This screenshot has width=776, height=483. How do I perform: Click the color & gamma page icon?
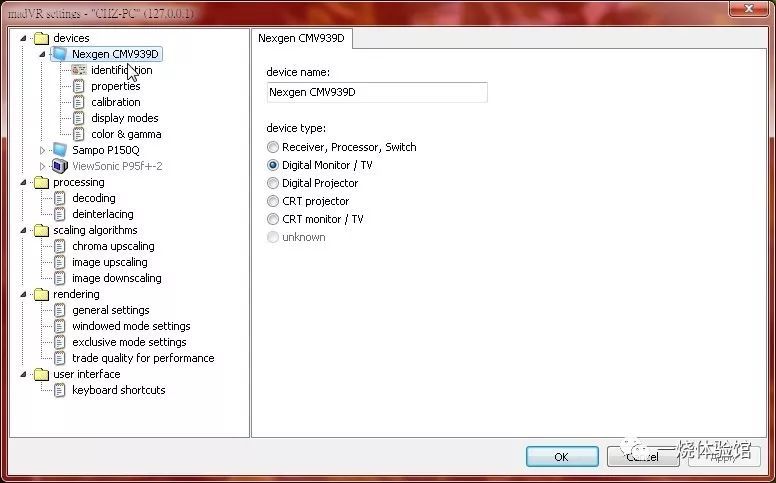(x=79, y=134)
